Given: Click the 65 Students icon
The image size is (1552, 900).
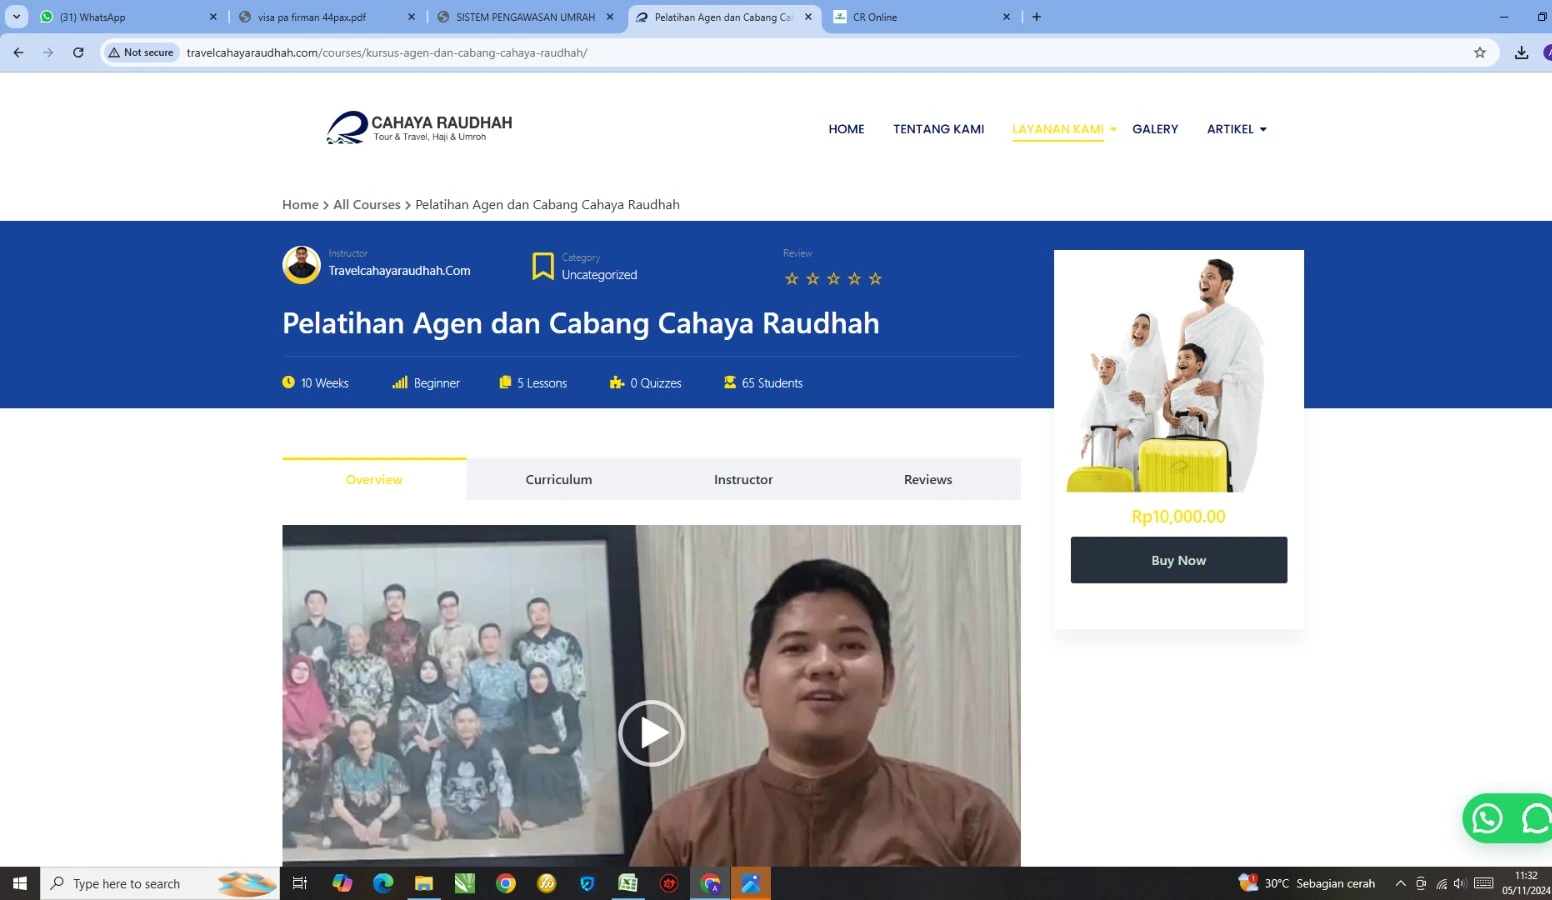Looking at the screenshot, I should pyautogui.click(x=730, y=382).
